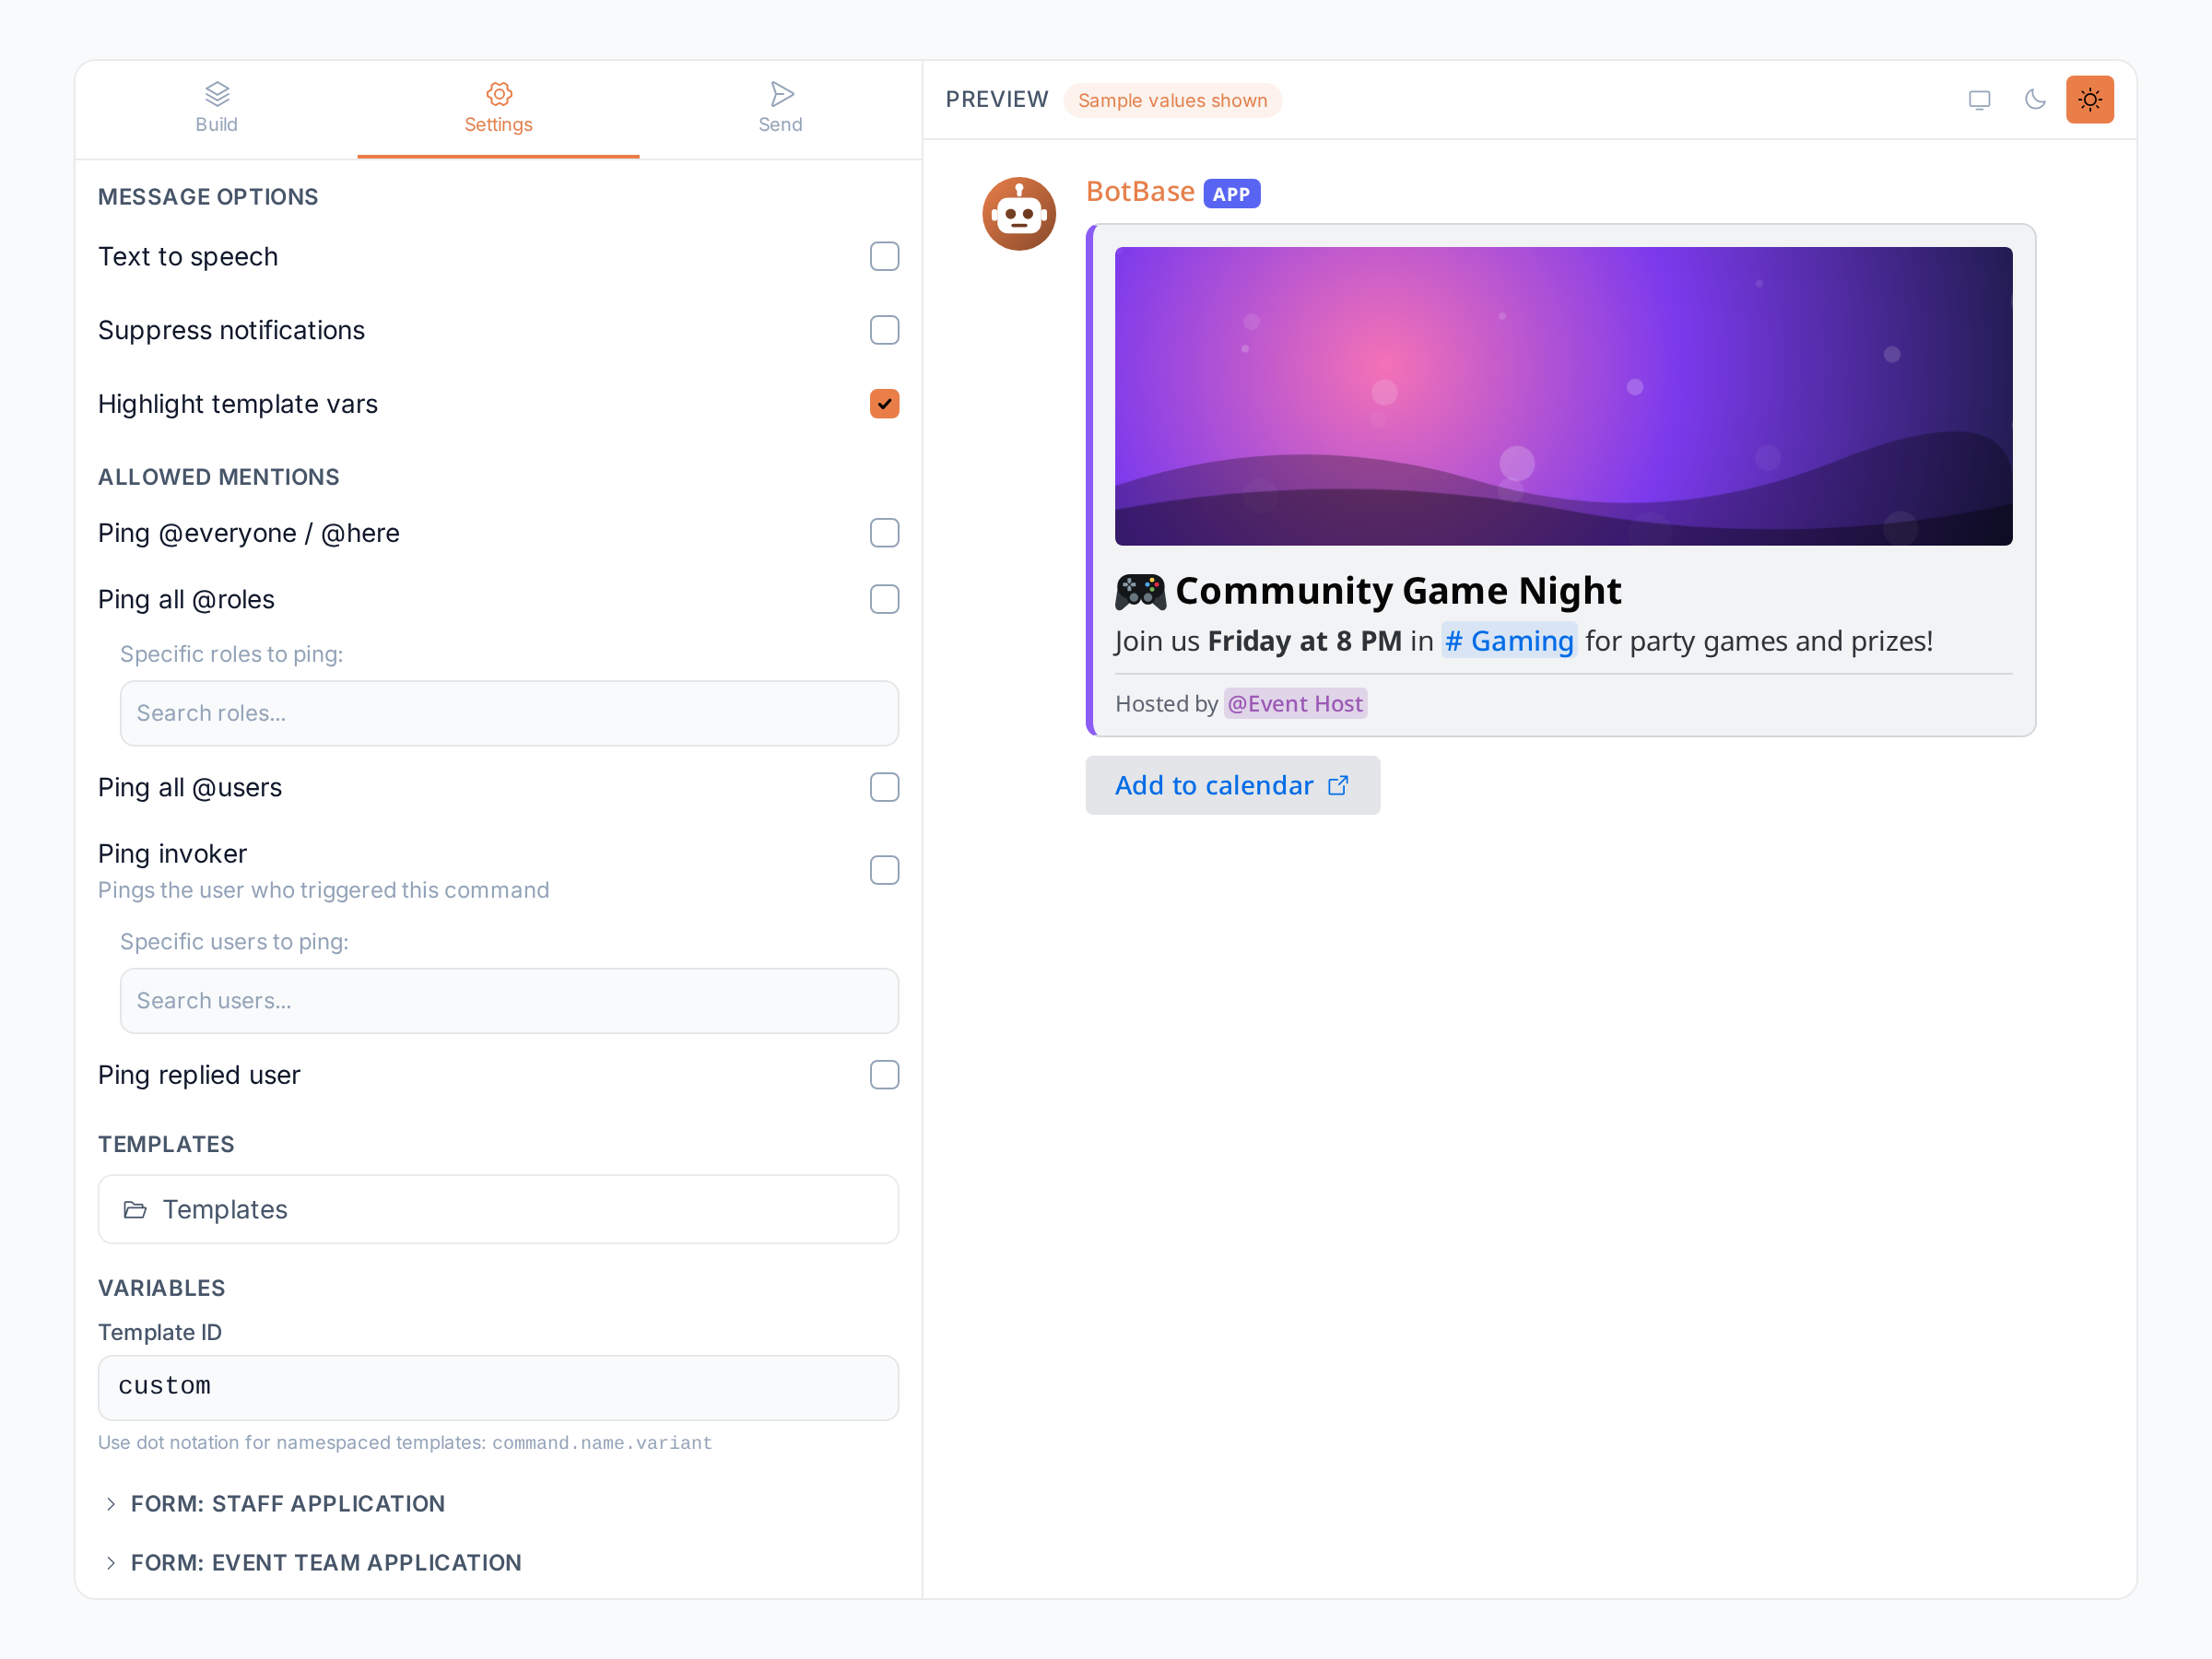This screenshot has width=2212, height=1659.
Task: Switch to the Build tab
Action: pos(216,109)
